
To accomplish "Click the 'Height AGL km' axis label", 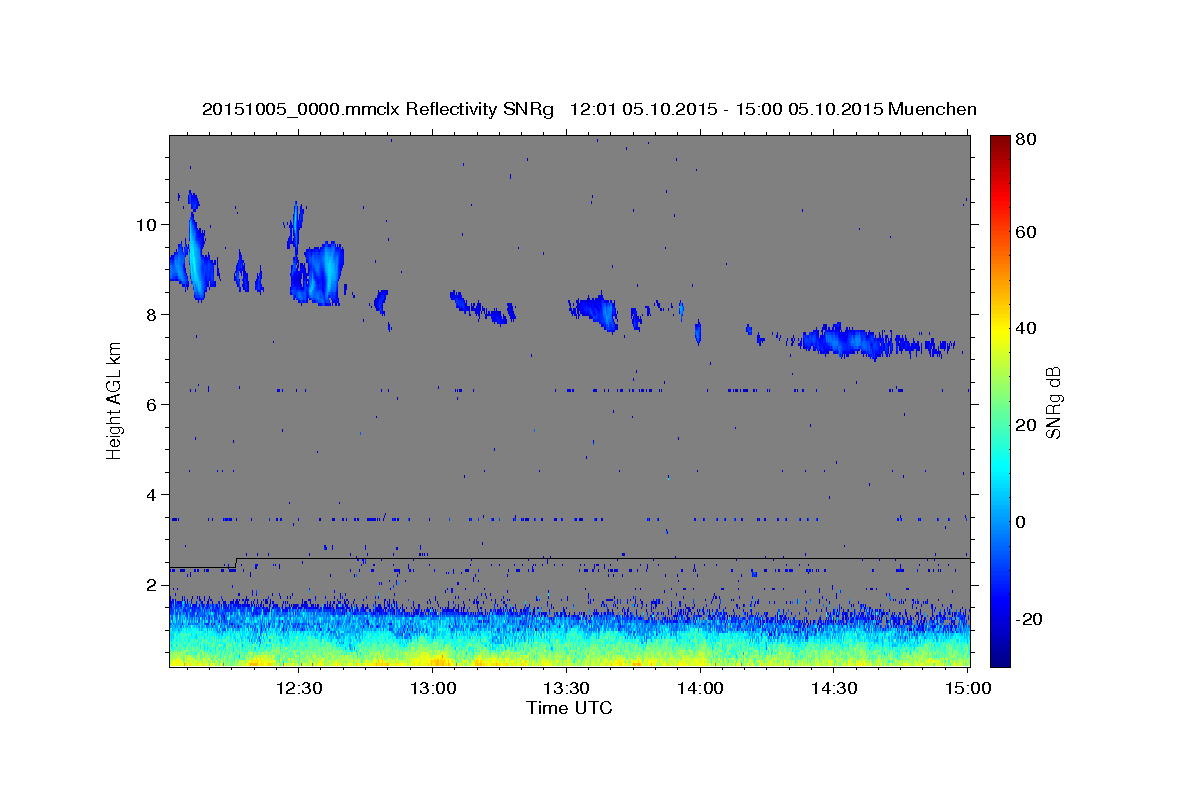I will tap(114, 401).
